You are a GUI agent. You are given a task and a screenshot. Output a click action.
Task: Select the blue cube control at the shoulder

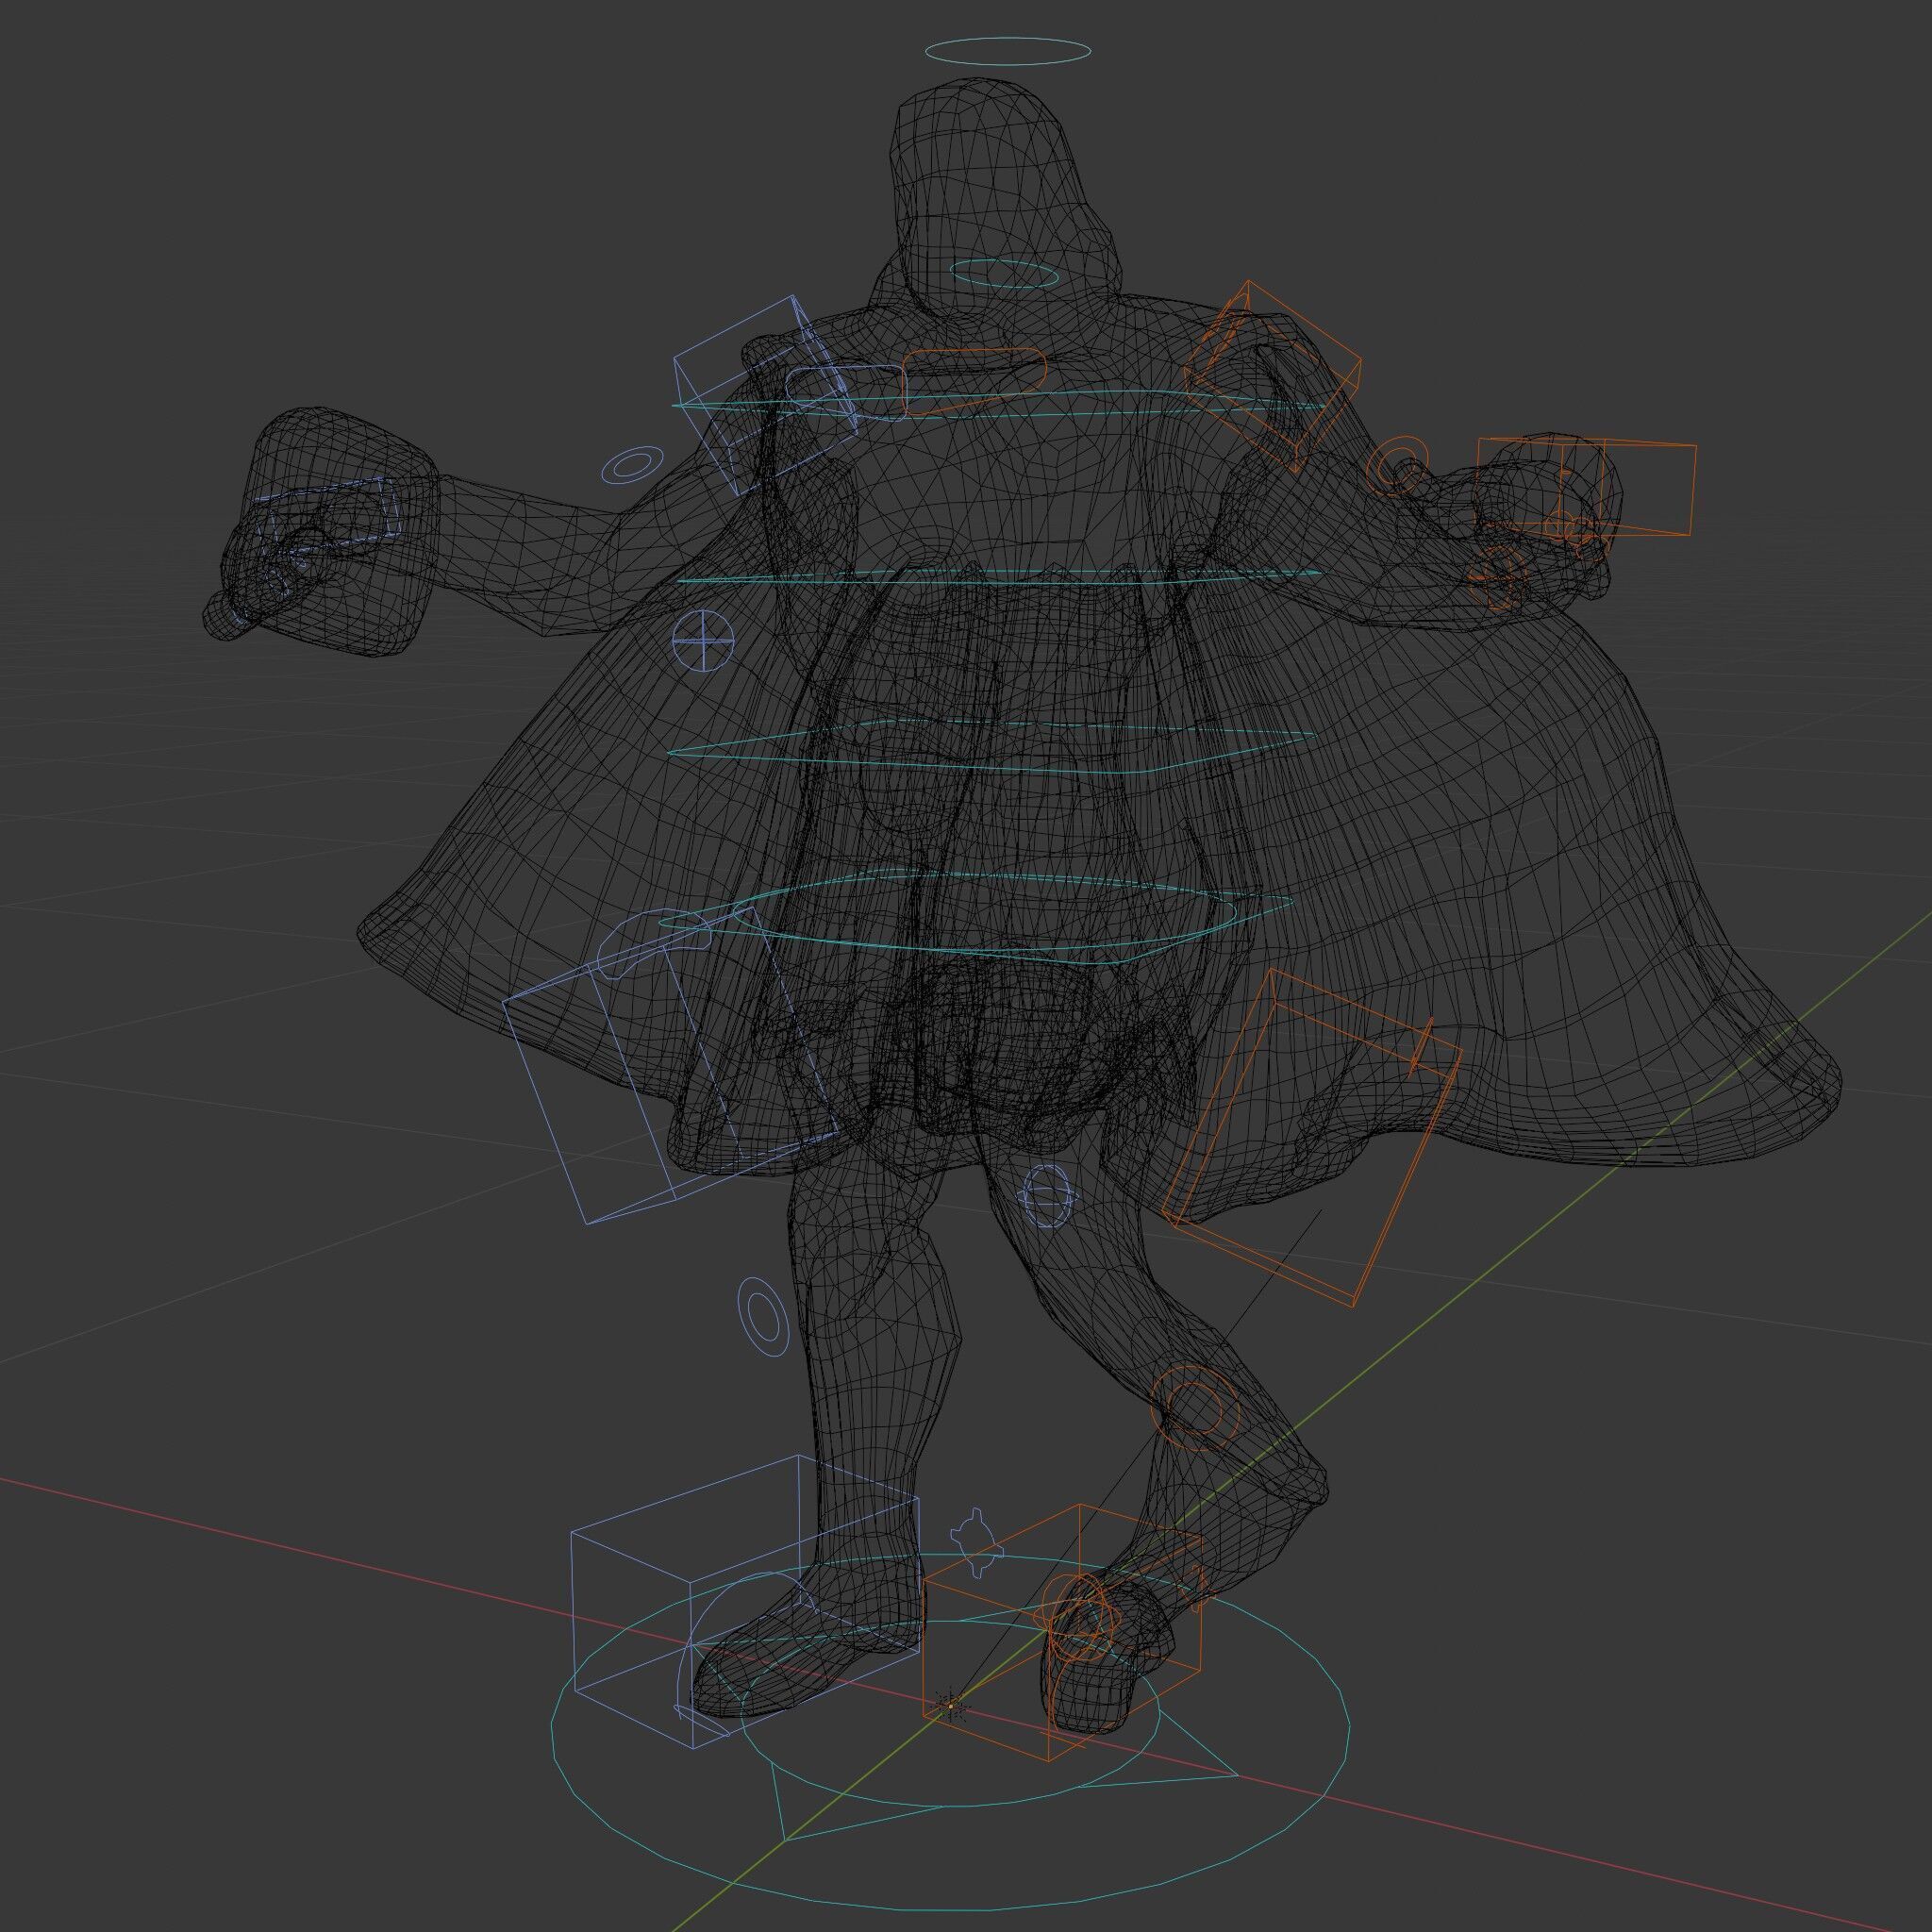(x=767, y=395)
